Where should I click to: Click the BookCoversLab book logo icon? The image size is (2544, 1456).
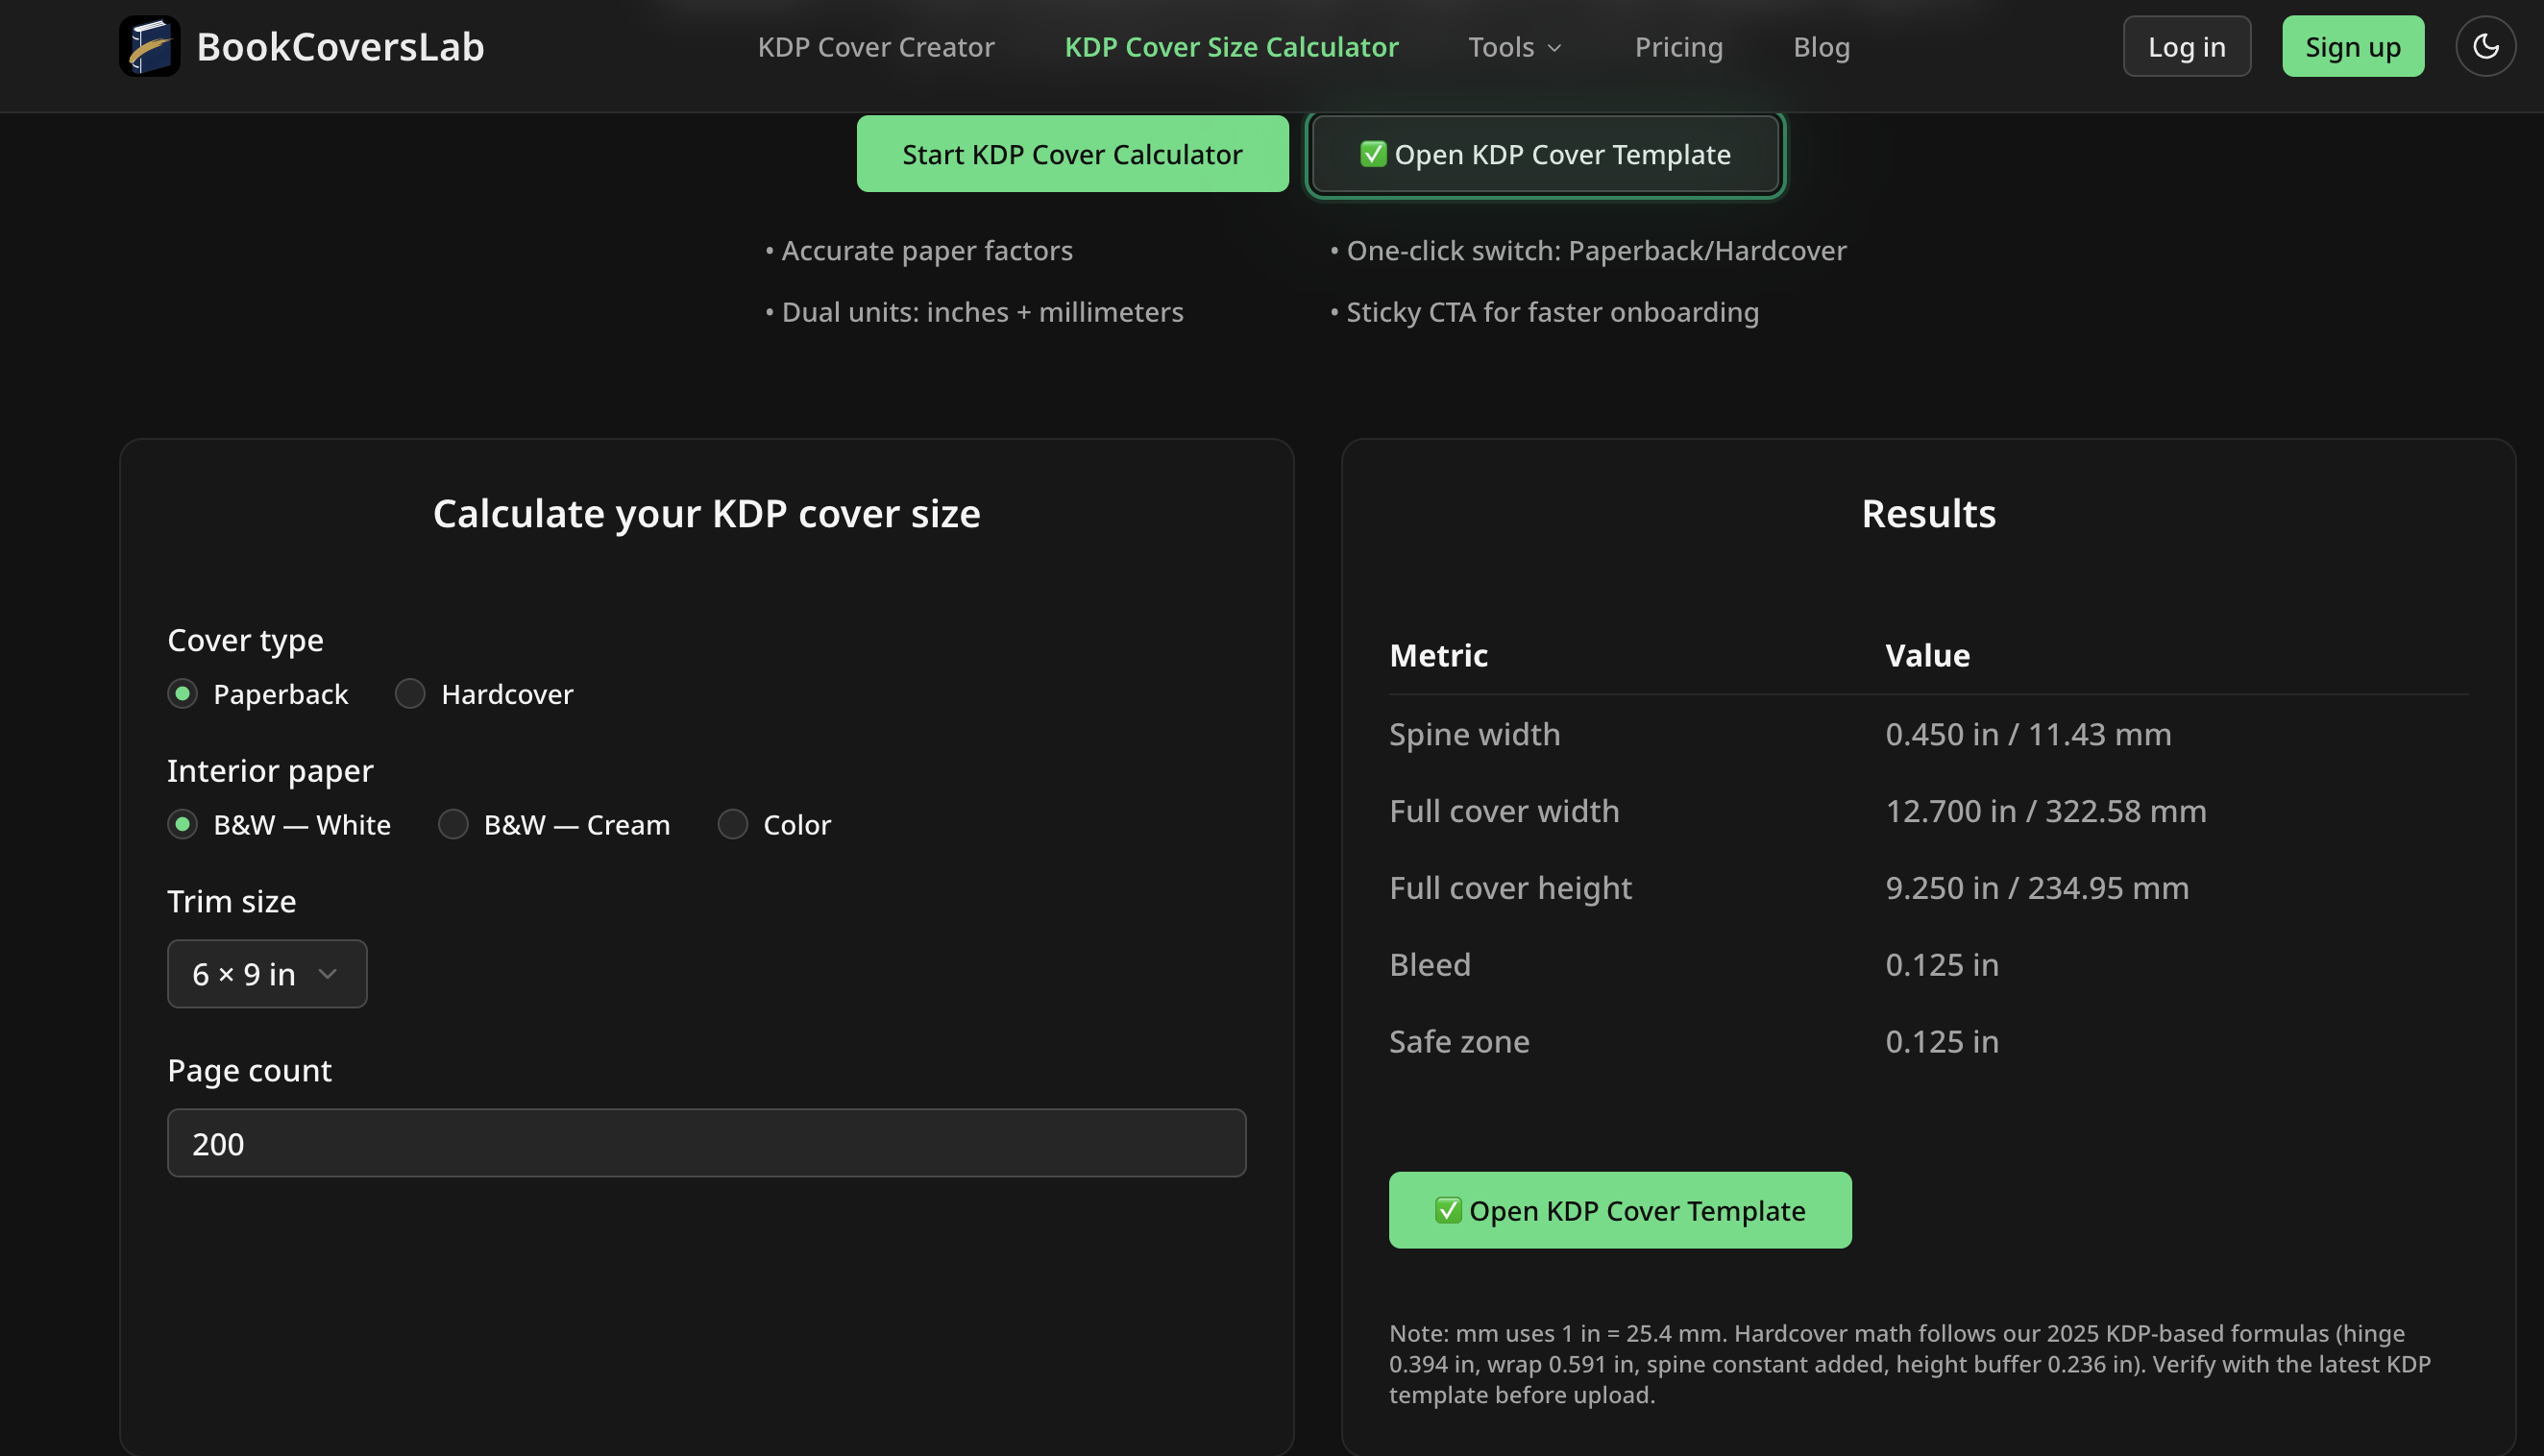point(149,46)
